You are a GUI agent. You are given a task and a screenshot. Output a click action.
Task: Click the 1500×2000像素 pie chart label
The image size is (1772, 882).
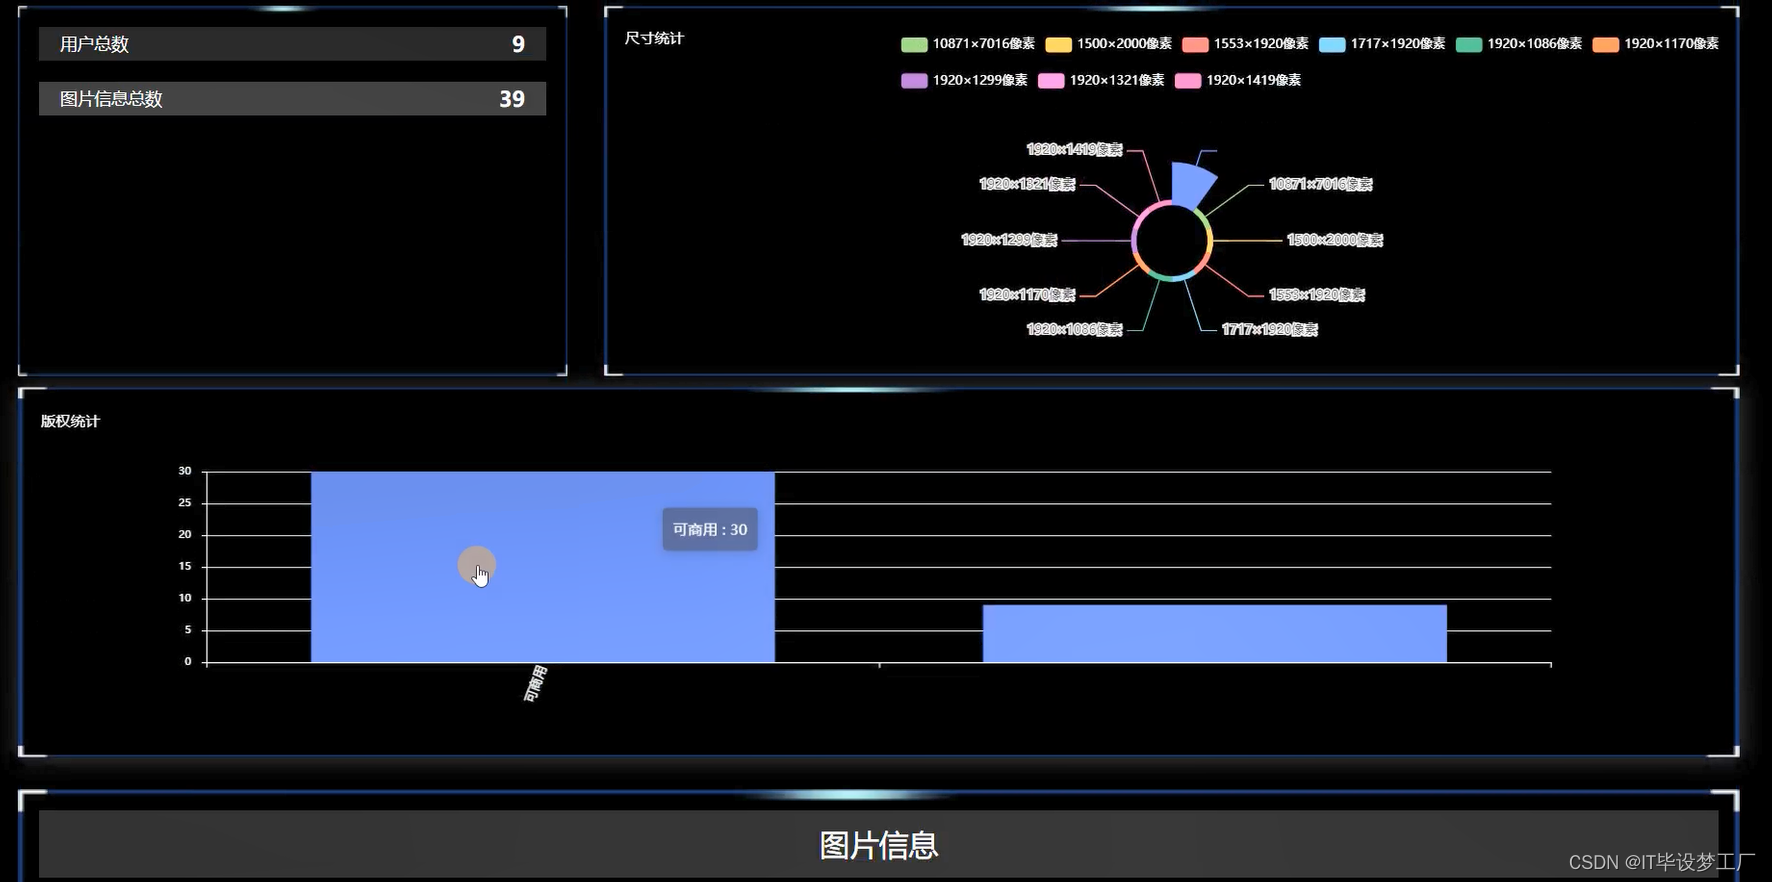[x=1335, y=240]
